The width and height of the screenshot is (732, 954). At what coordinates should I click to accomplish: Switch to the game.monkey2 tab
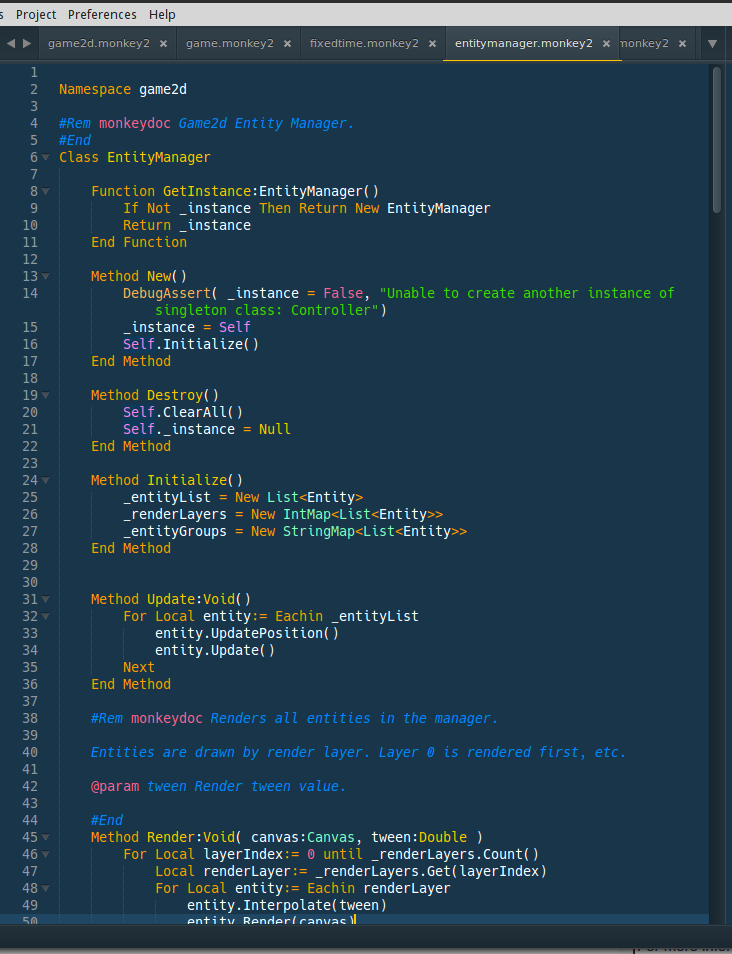click(x=229, y=44)
